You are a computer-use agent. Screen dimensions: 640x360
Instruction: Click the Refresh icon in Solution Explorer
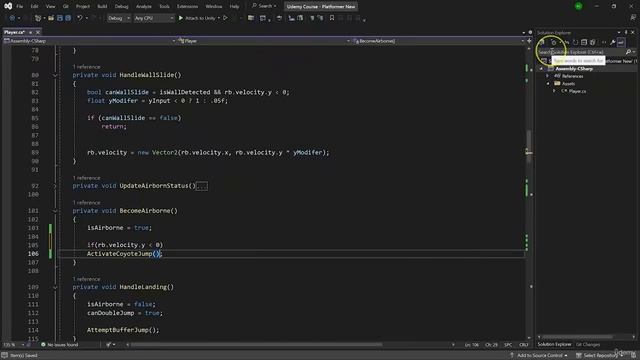(x=575, y=42)
